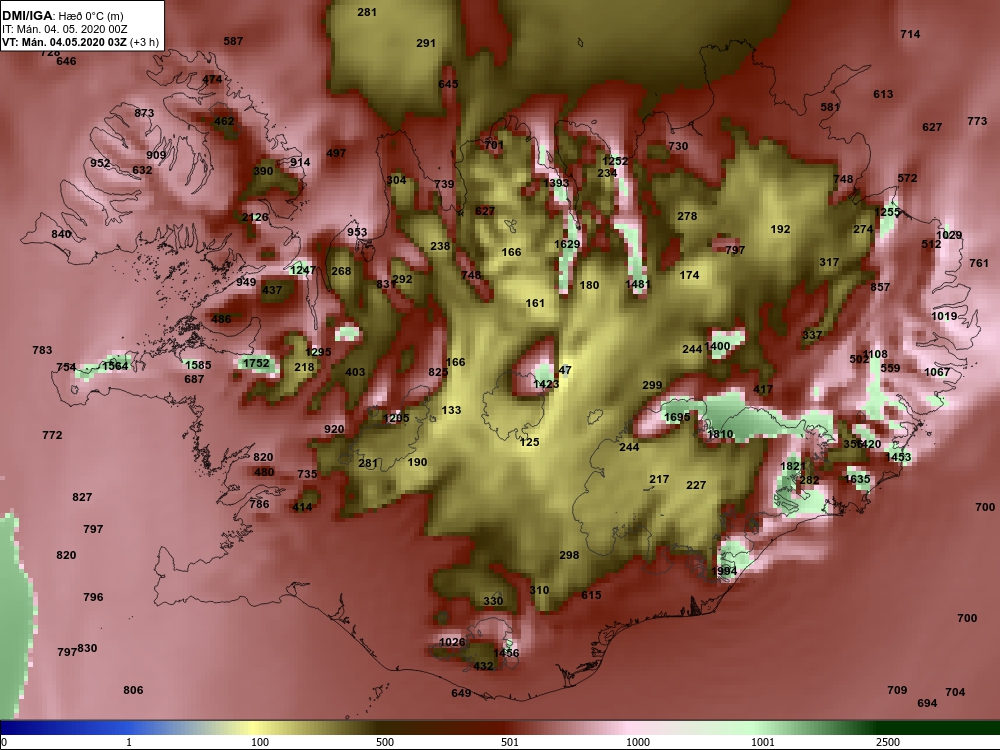Image resolution: width=1000 pixels, height=750 pixels.
Task: Click the map value 1067
Action: coord(937,372)
